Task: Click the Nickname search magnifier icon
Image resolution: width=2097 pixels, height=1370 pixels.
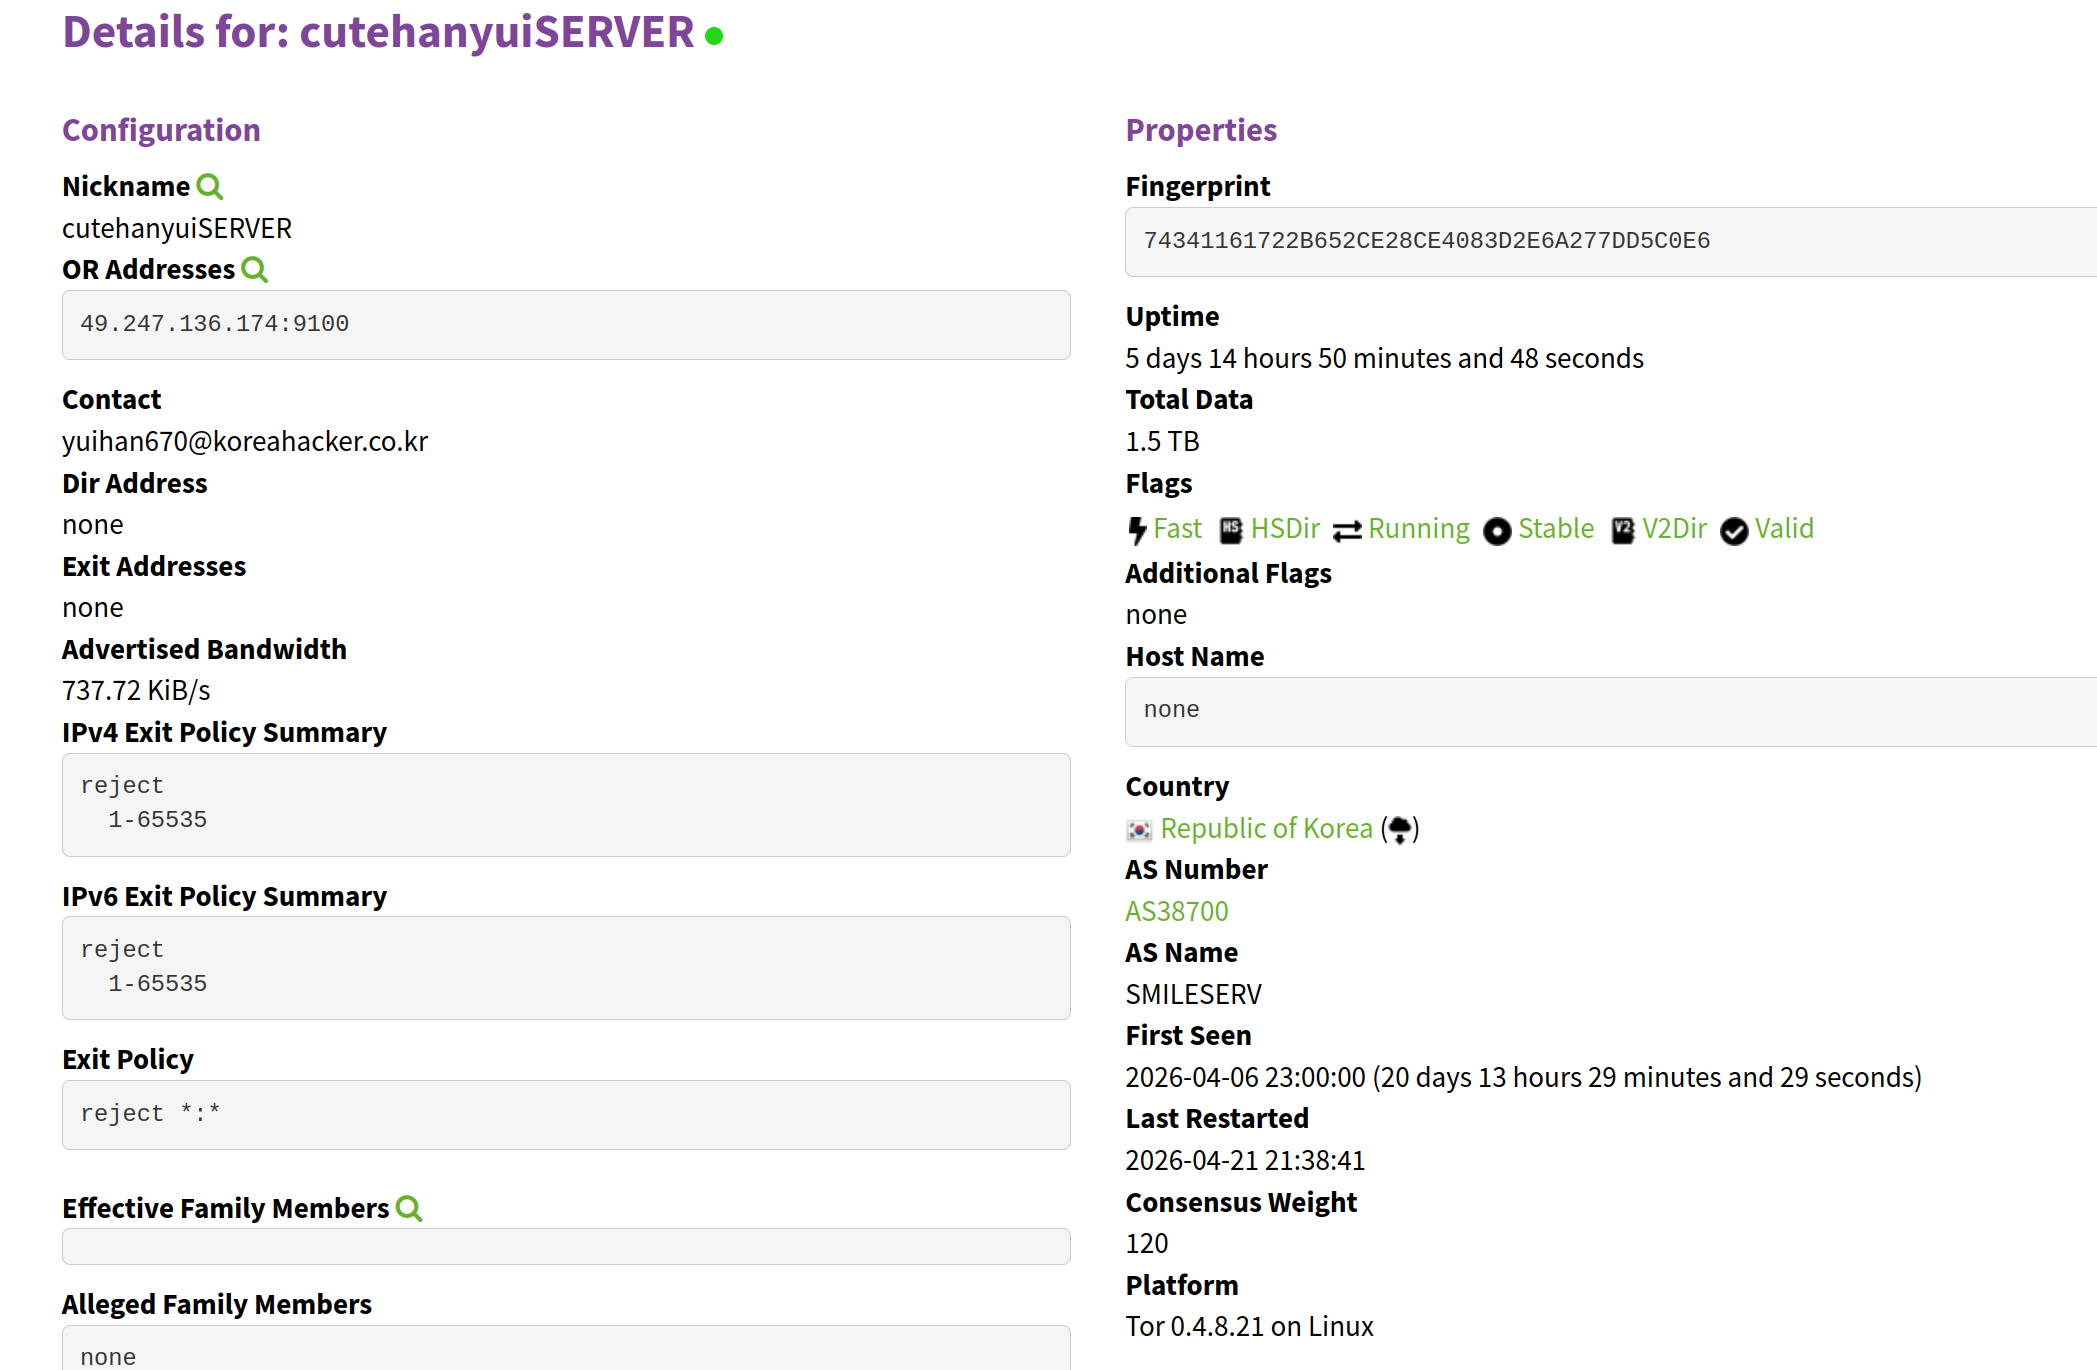Action: (x=210, y=187)
